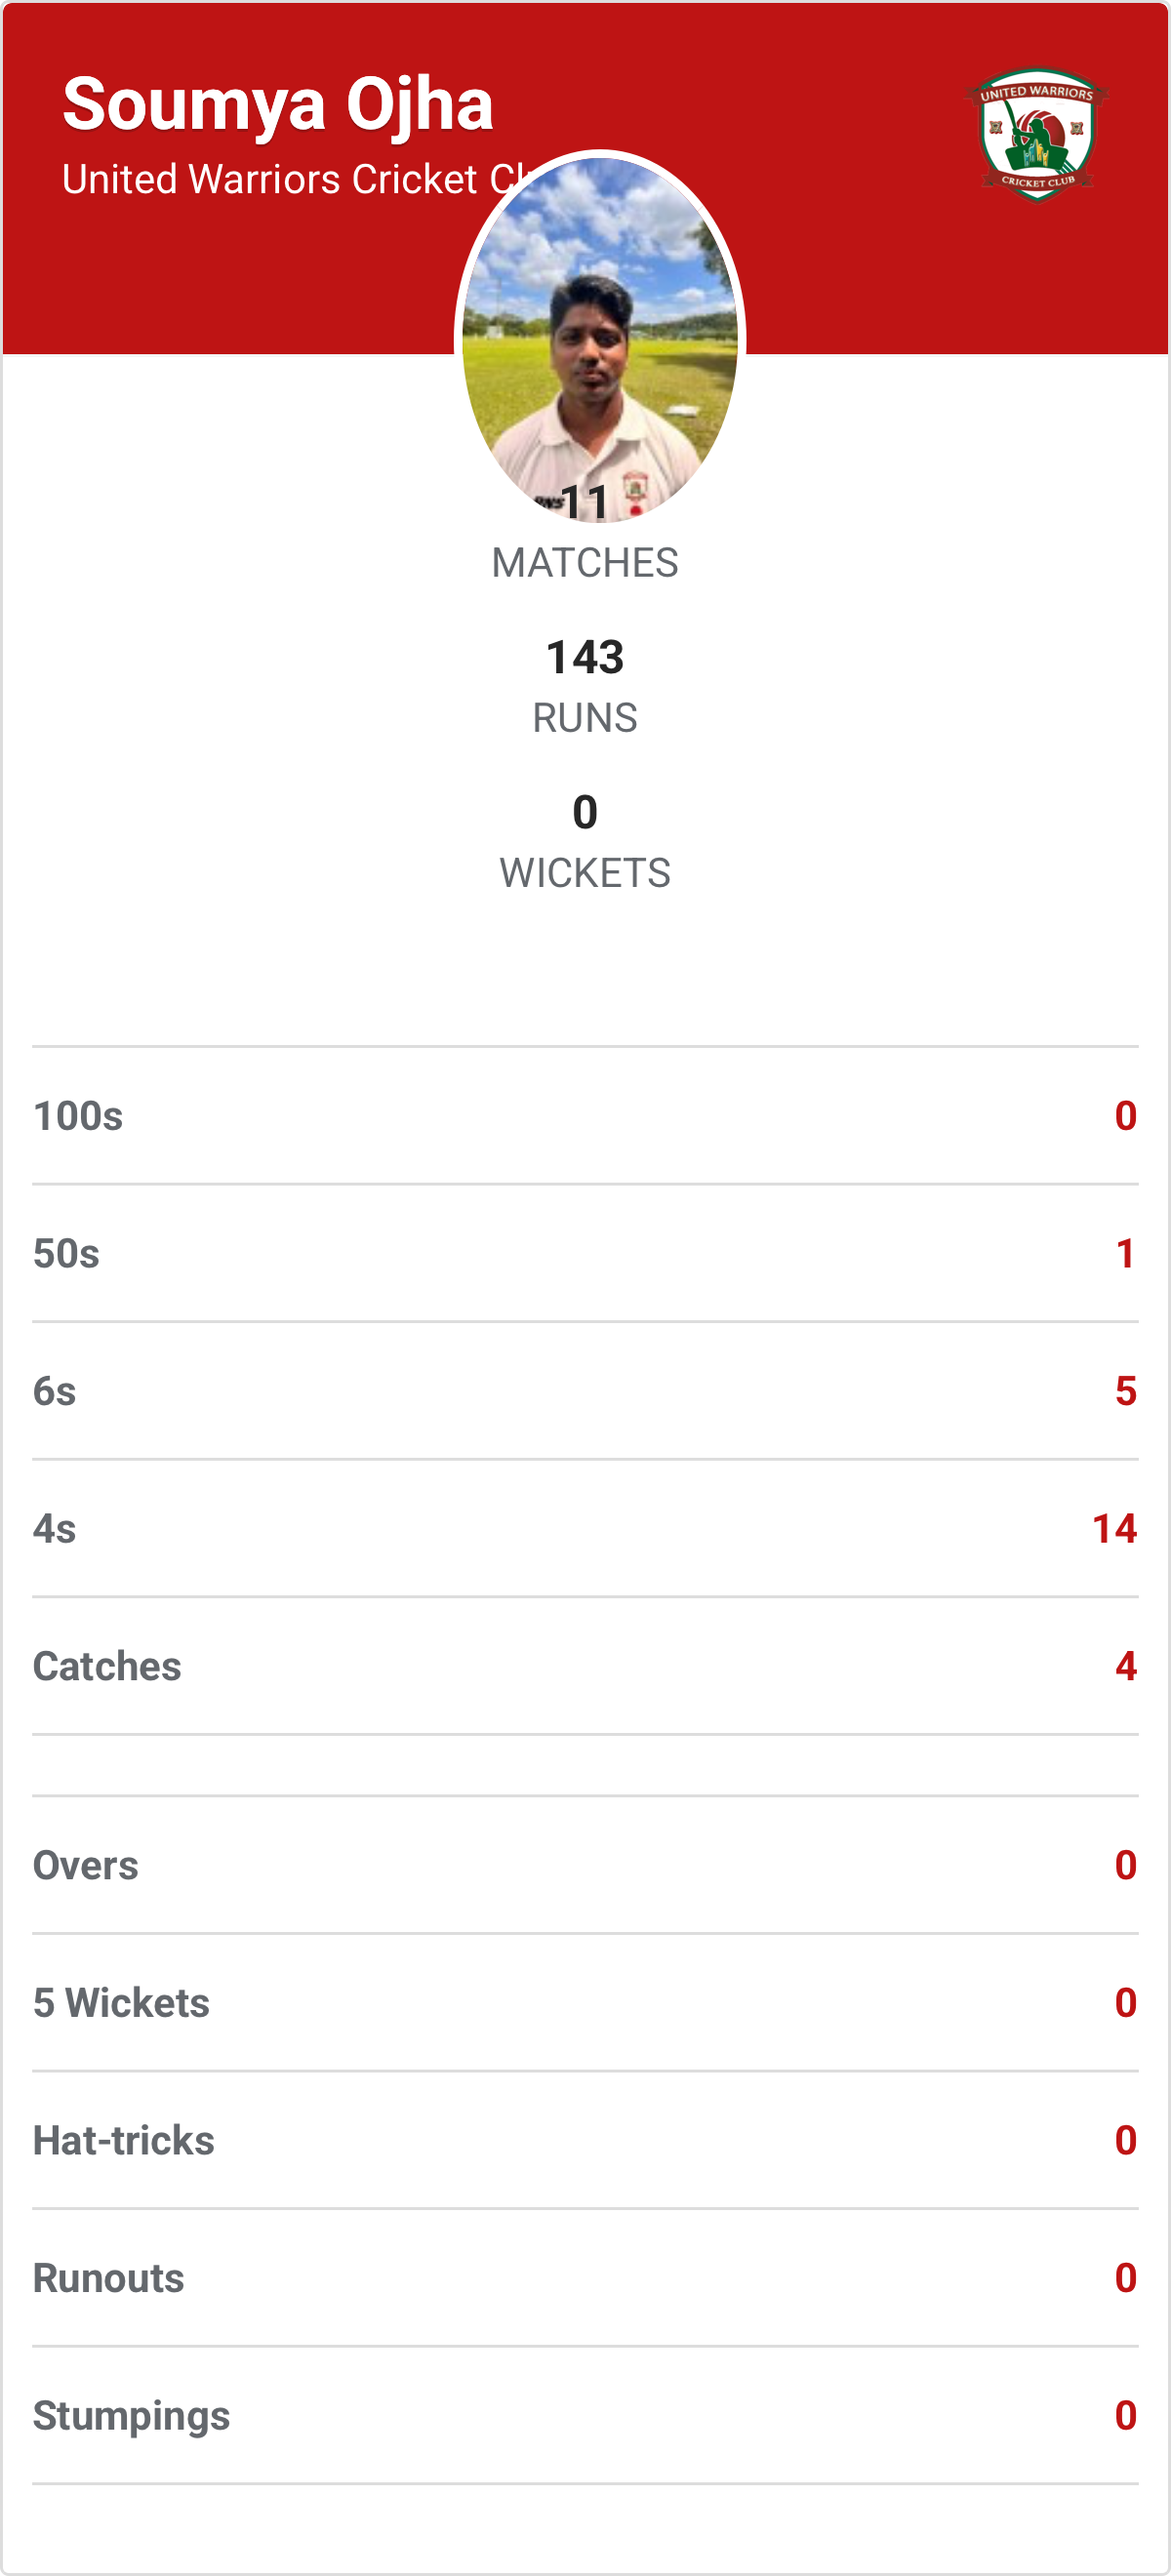Select the Hat-tricks row label
Image resolution: width=1171 pixels, height=2576 pixels.
coord(124,2141)
